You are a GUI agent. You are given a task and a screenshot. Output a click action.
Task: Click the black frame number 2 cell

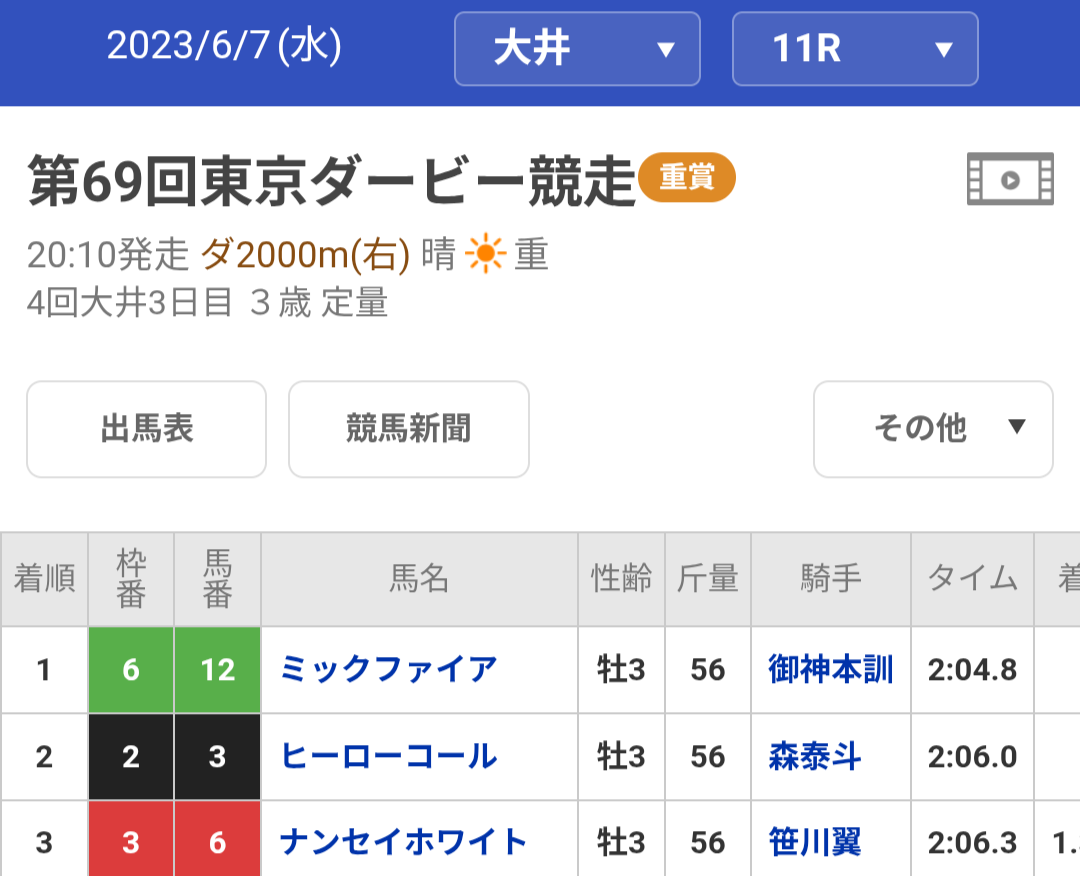131,757
